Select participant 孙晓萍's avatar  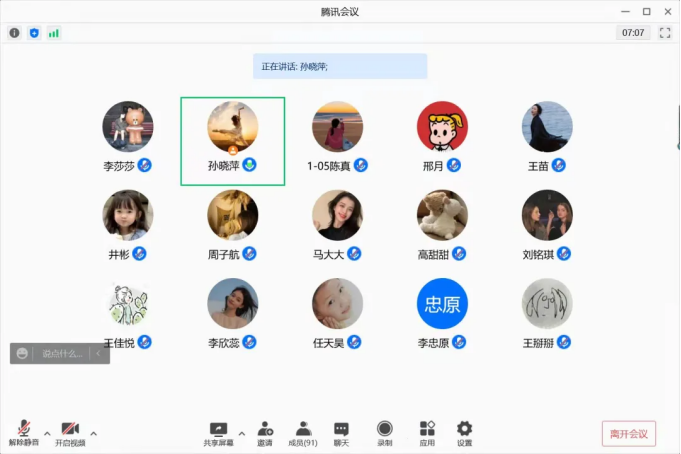(x=232, y=128)
